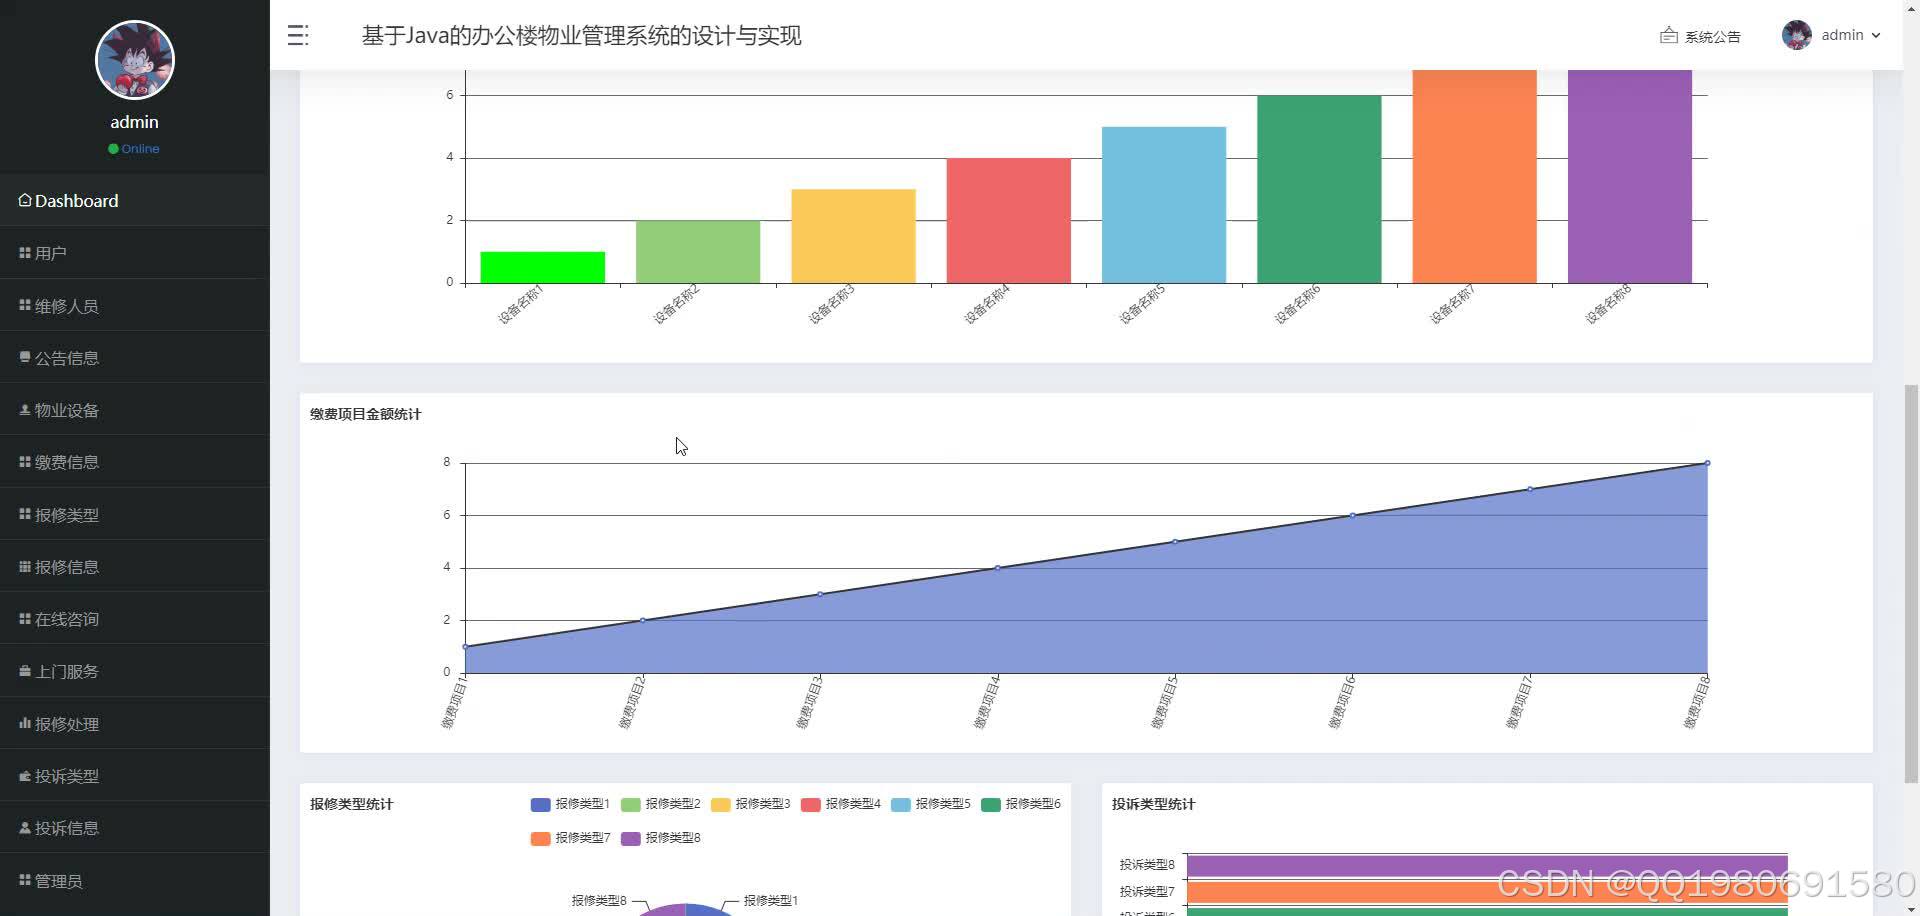Click the grid icon beside 维修人员
Viewport: 1920px width, 916px height.
pyautogui.click(x=25, y=305)
